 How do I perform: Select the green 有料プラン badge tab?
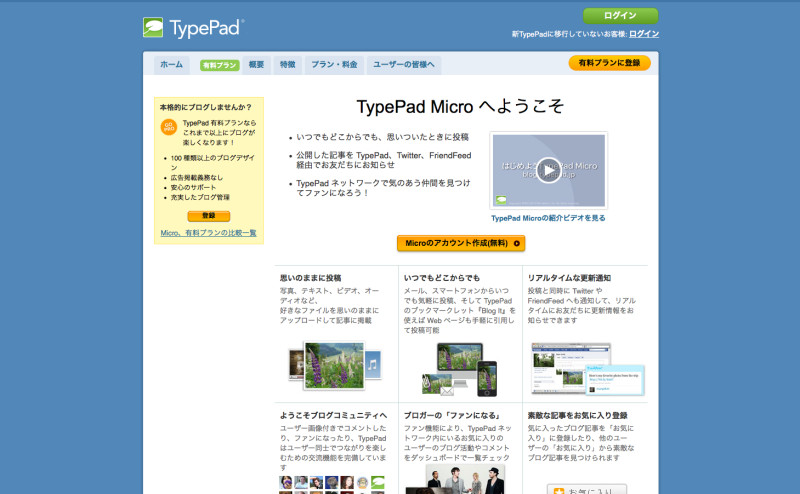(219, 65)
